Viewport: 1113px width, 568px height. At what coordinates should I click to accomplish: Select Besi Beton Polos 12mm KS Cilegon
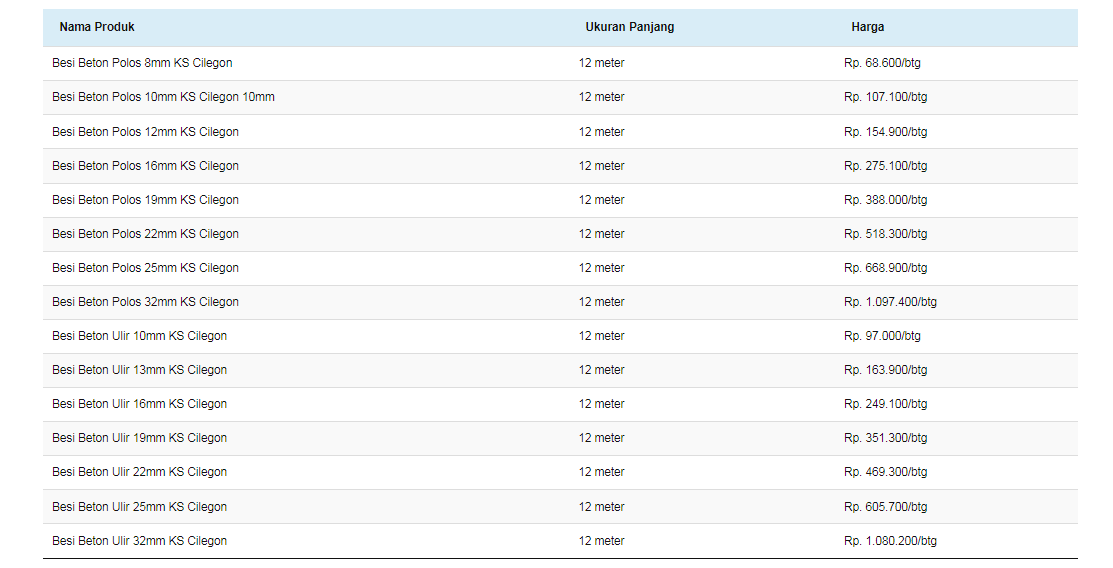(x=146, y=131)
